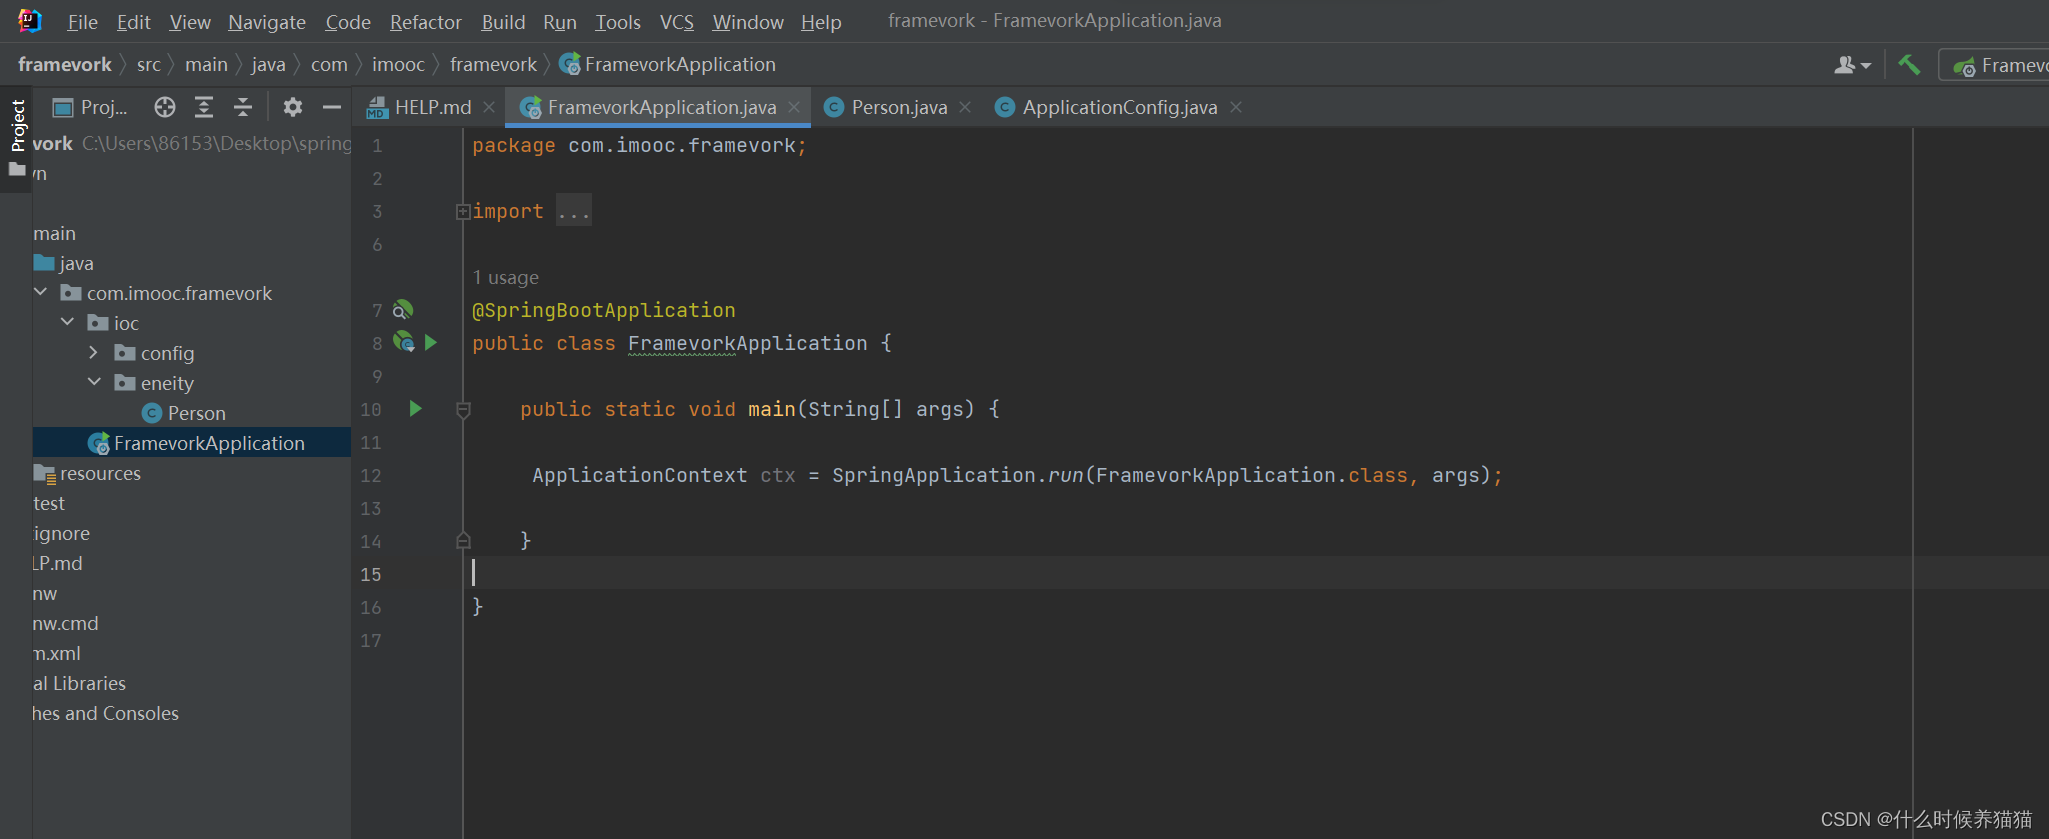This screenshot has width=2049, height=839.
Task: Click the Spring bean gutter icon, line 7
Action: [x=403, y=310]
